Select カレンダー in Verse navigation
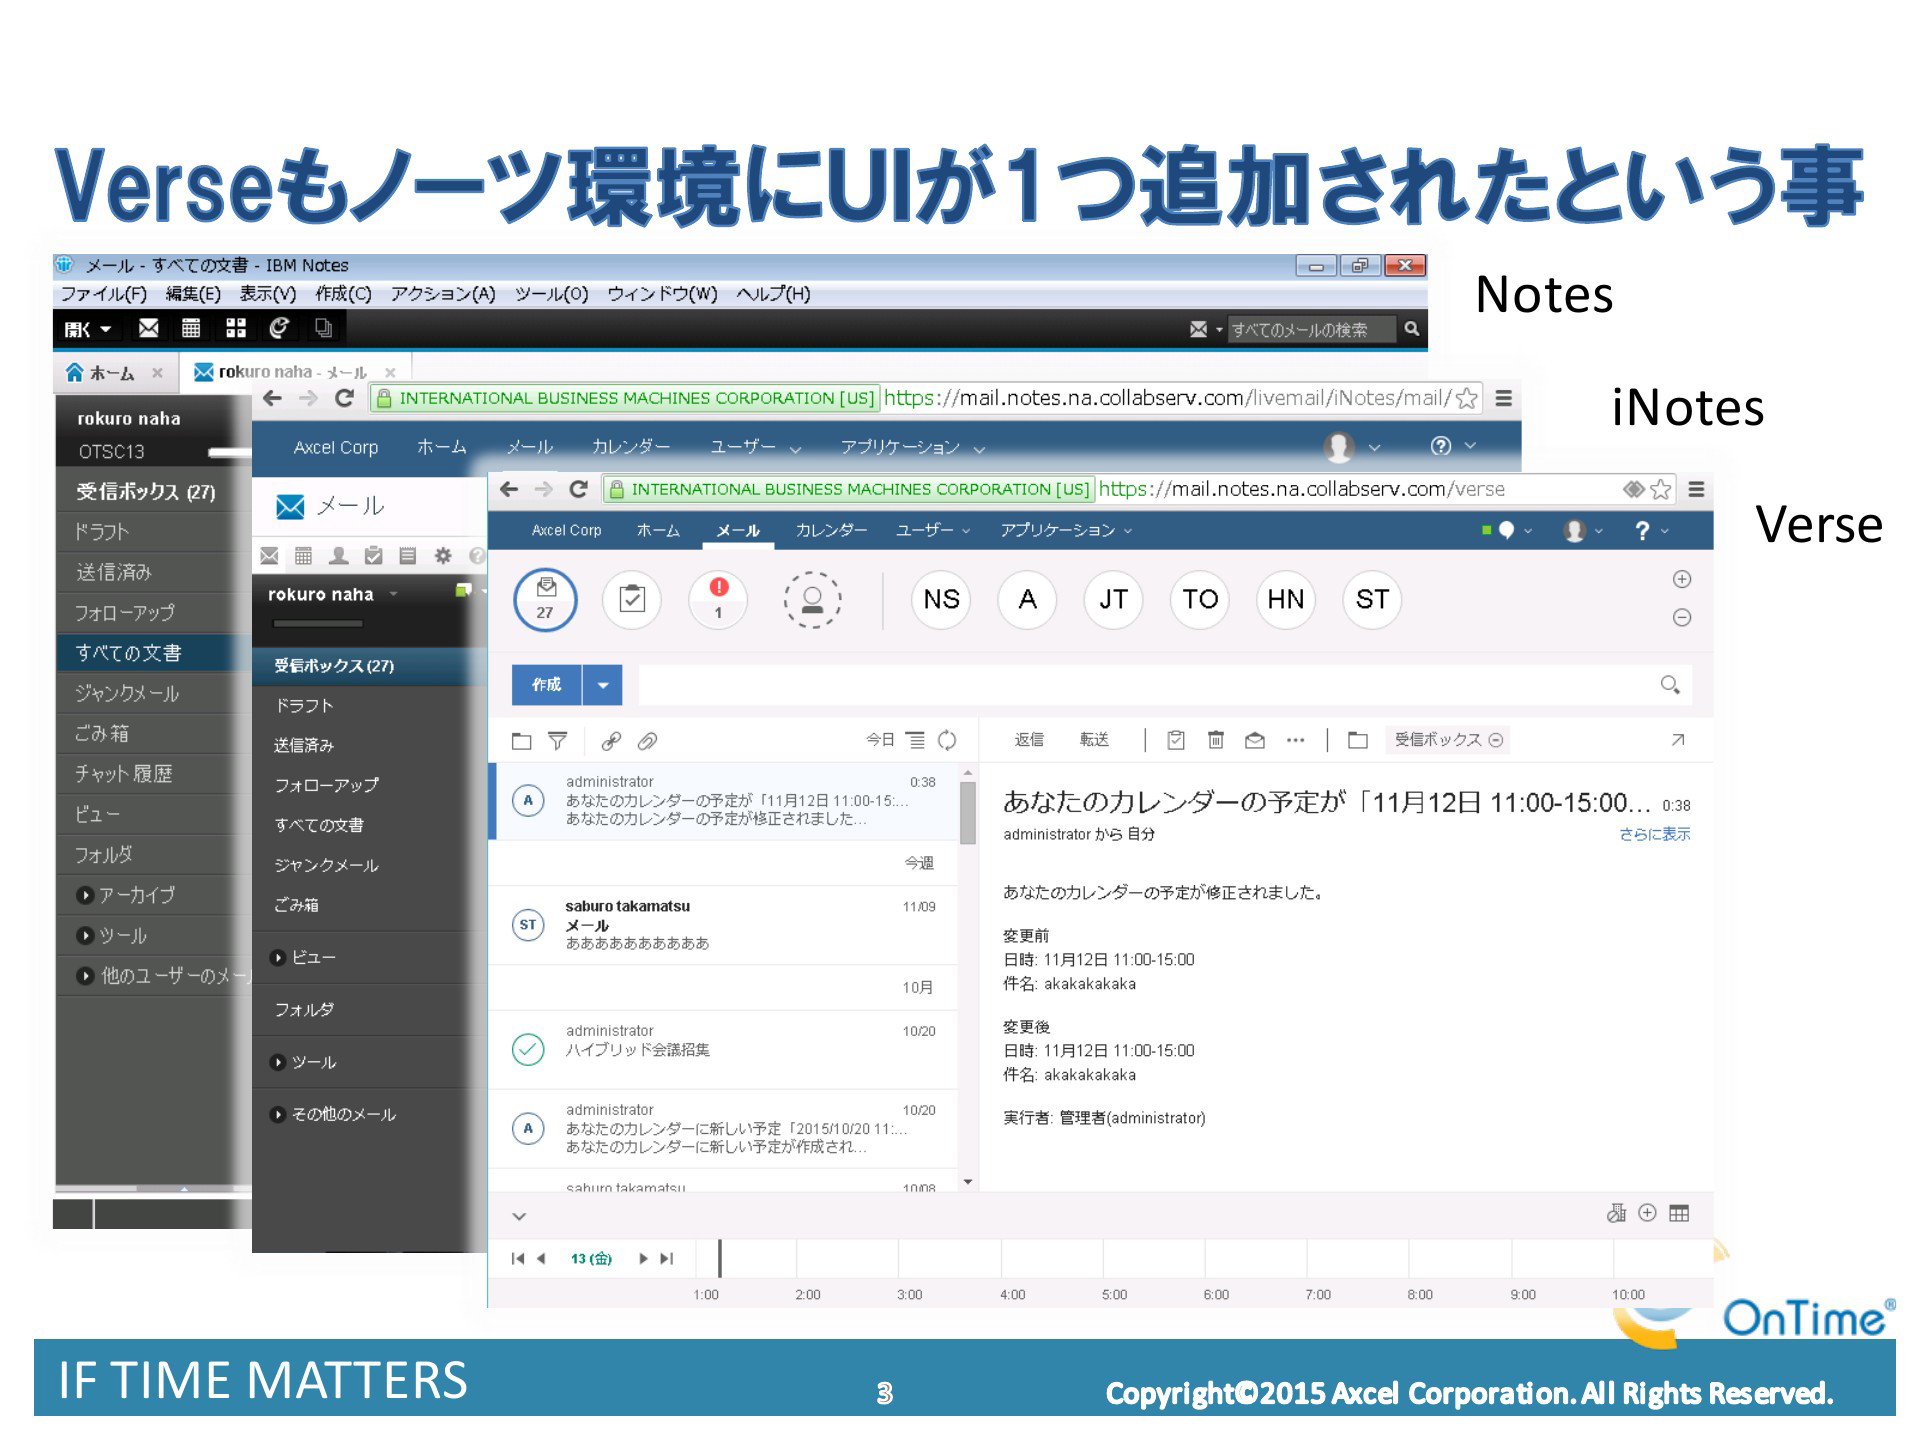This screenshot has width=1920, height=1440. click(831, 530)
